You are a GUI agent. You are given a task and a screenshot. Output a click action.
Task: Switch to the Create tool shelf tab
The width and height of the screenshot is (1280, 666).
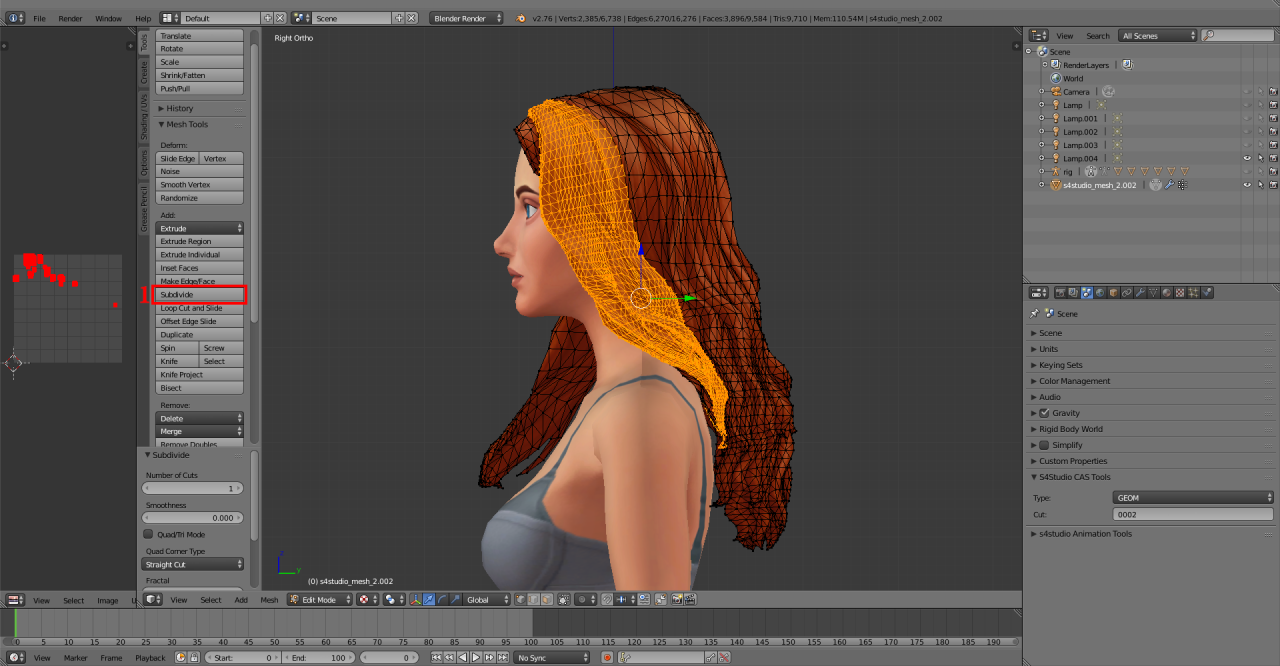pyautogui.click(x=144, y=72)
